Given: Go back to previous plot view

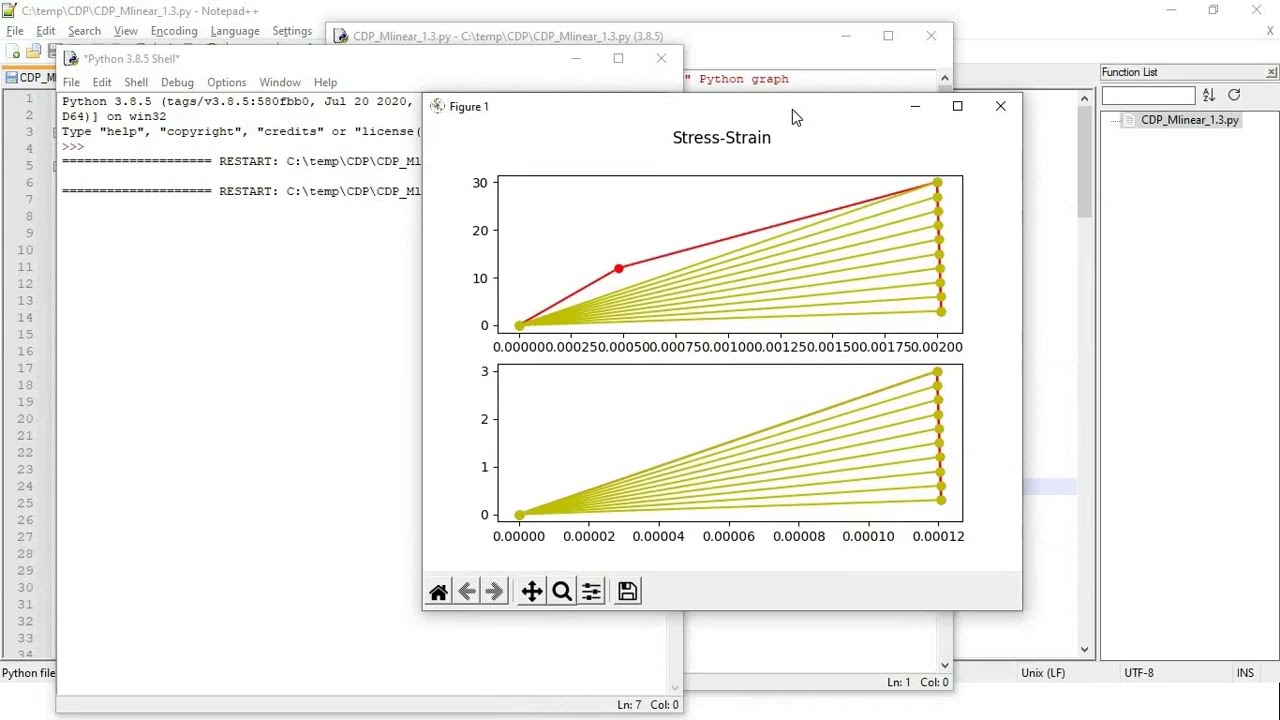Looking at the screenshot, I should click(x=467, y=592).
